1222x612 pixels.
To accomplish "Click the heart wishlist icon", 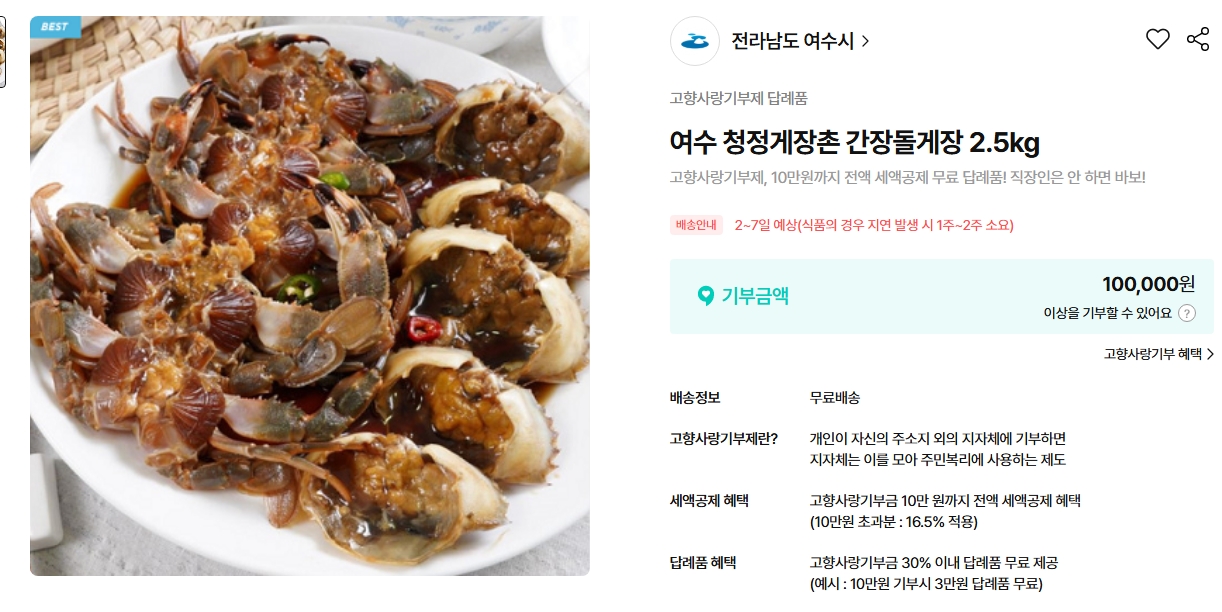I will coord(1157,40).
